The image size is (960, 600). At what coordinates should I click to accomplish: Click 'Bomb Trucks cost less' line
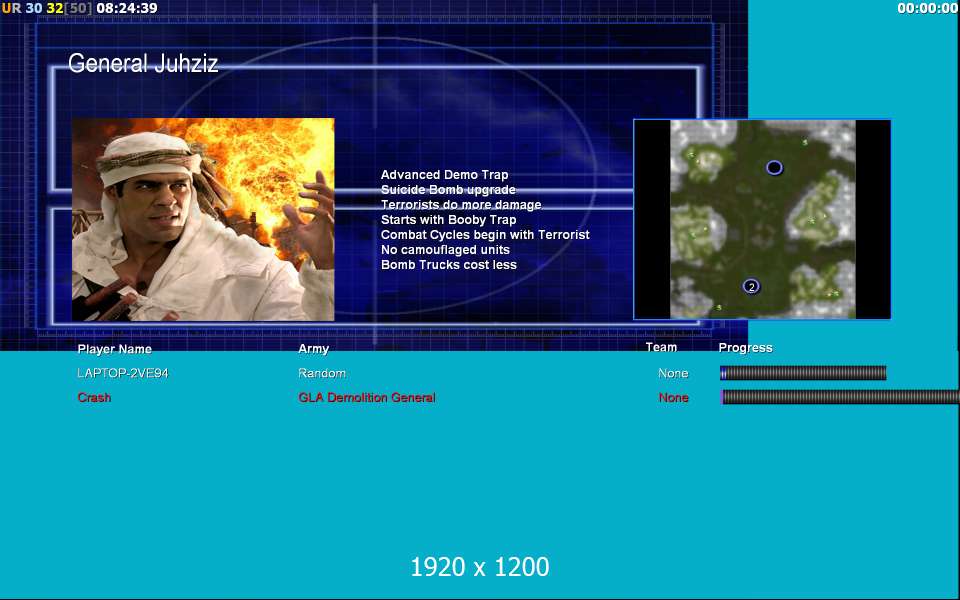449,264
